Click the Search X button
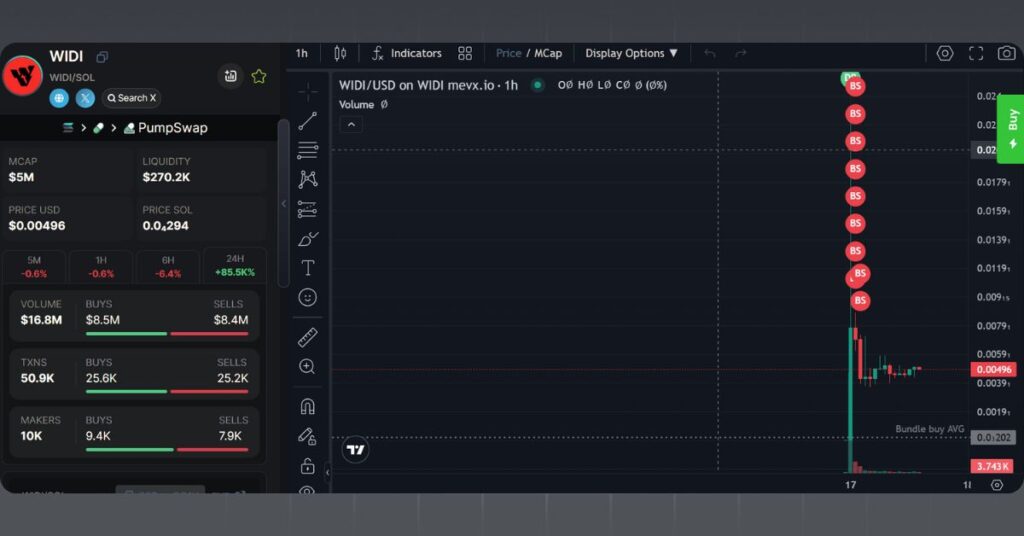Screen dimensions: 1024x536 132,98
